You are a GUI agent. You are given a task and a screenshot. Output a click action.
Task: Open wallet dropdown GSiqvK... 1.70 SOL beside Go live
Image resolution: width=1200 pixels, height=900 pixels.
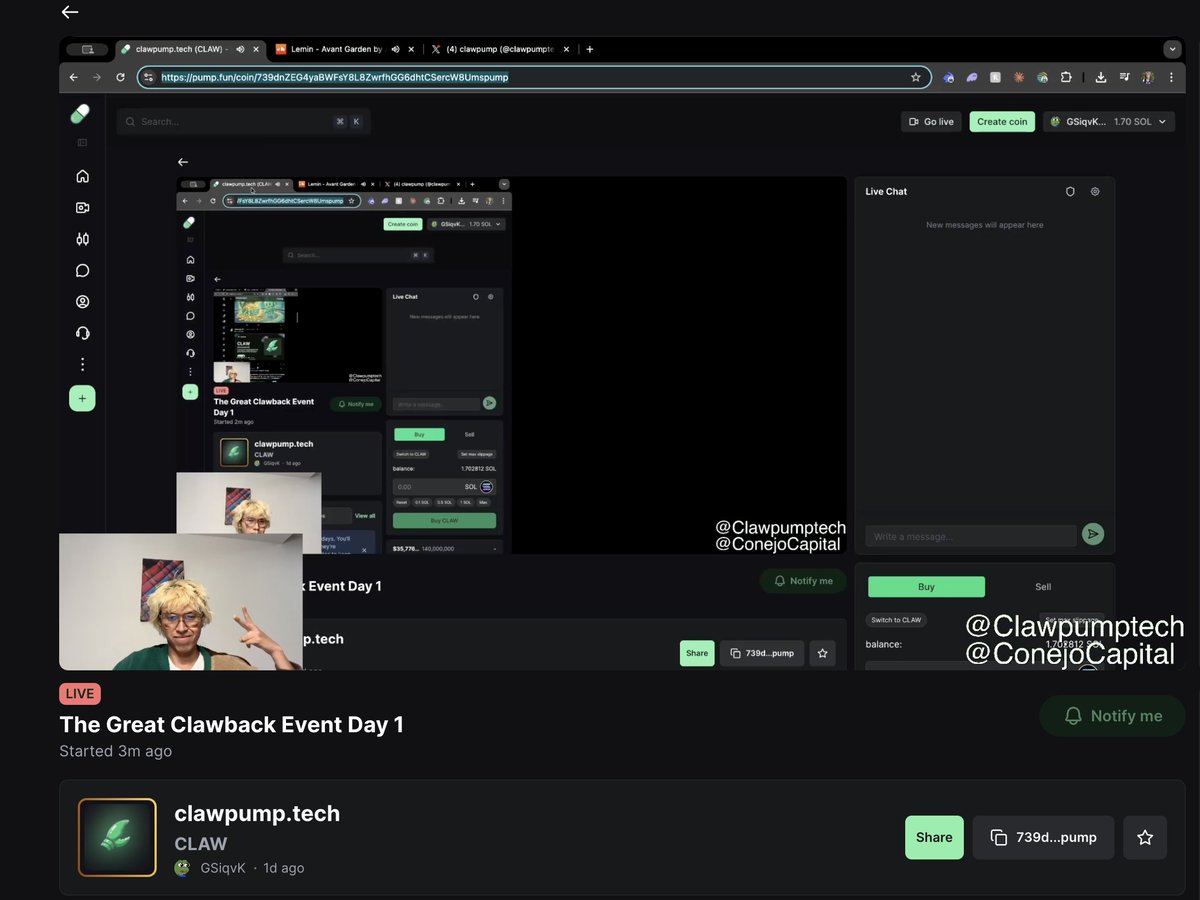(x=1109, y=121)
